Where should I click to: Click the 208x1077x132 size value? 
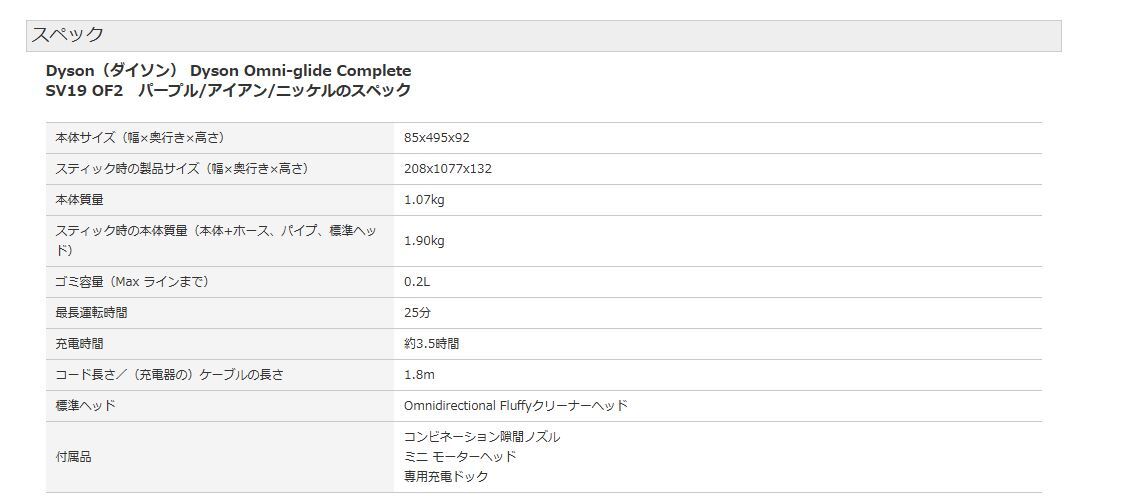point(447,169)
